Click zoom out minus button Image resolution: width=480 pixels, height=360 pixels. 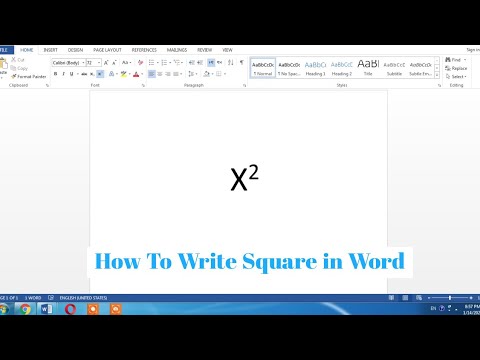point(429,298)
